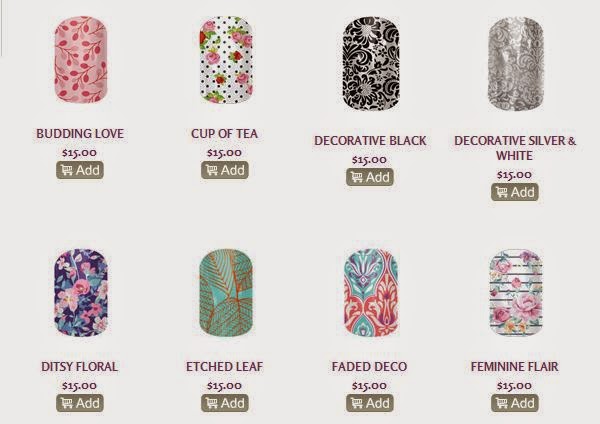Screen dimensions: 600x424
Task: Open the FADED DECO title link
Action: tap(370, 367)
